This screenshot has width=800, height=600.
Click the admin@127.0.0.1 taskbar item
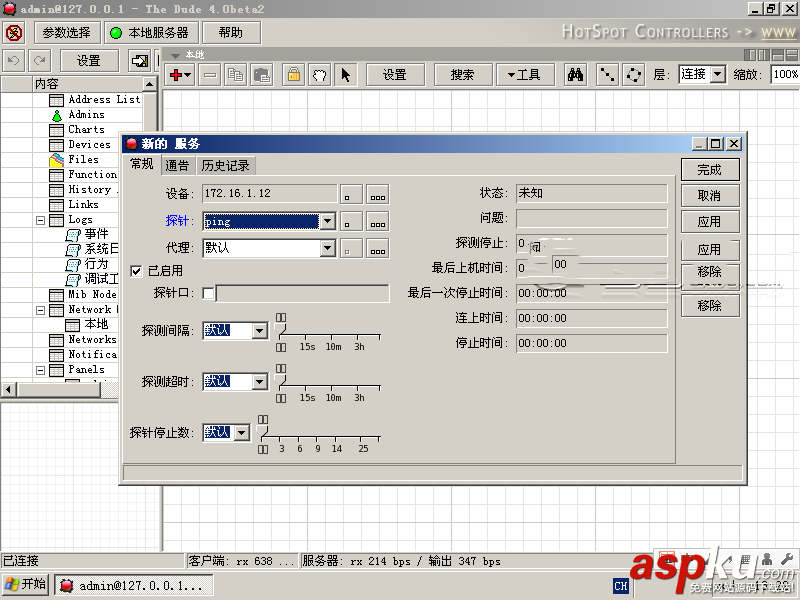pyautogui.click(x=134, y=586)
